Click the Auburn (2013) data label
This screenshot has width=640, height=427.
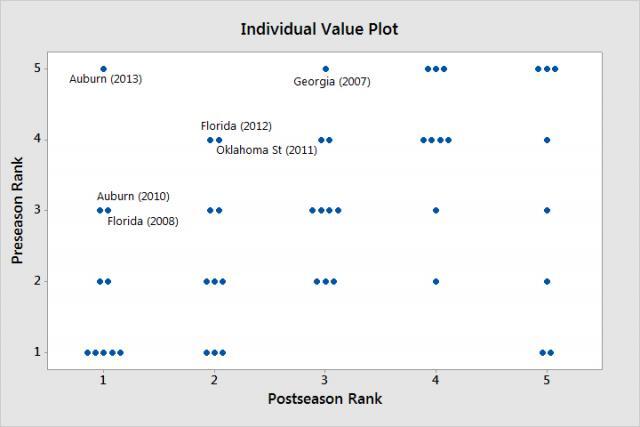(x=105, y=79)
